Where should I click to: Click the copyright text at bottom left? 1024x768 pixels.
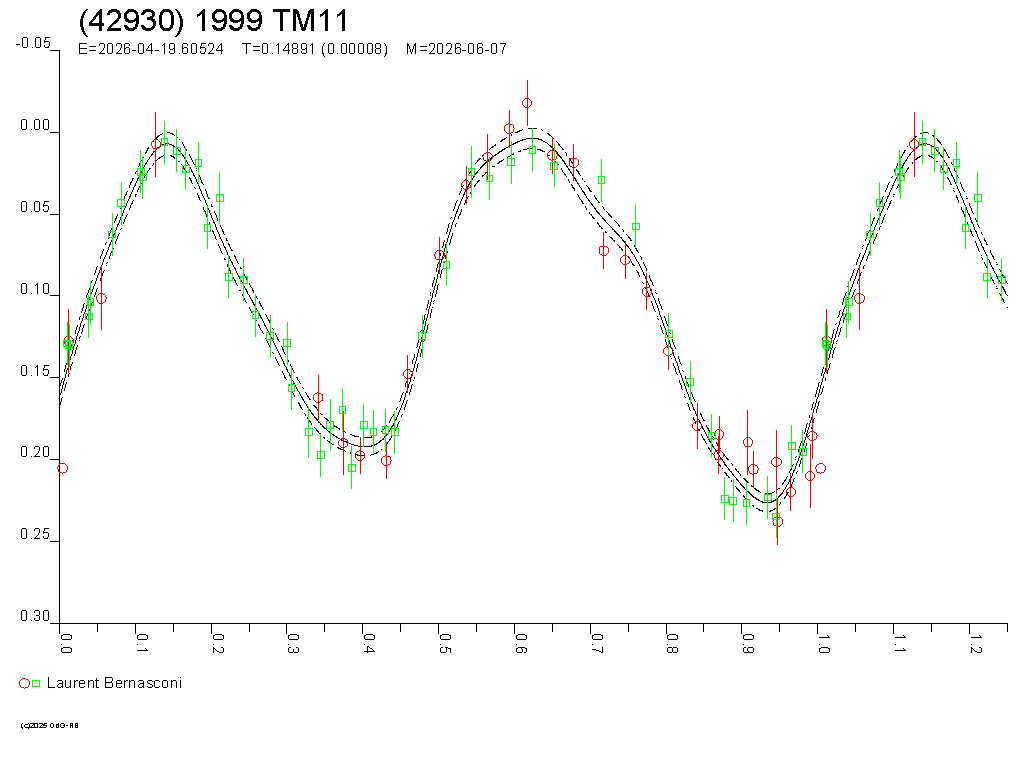[x=49, y=725]
